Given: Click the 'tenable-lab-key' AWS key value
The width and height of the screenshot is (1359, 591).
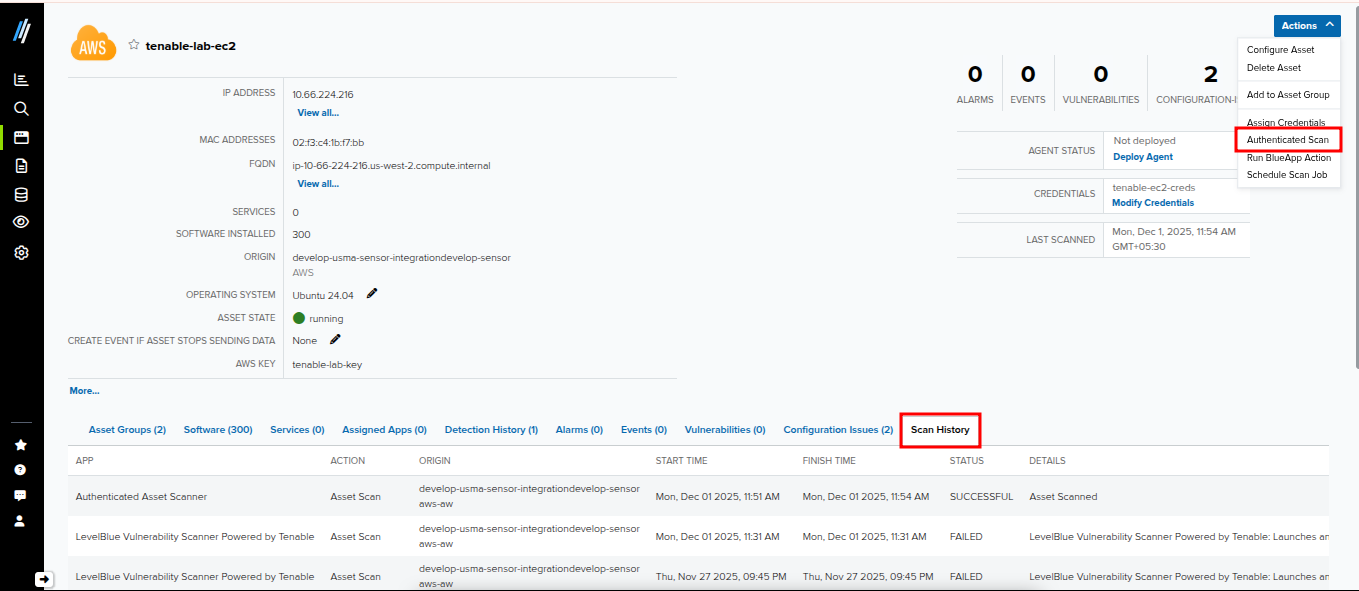Looking at the screenshot, I should [x=327, y=365].
